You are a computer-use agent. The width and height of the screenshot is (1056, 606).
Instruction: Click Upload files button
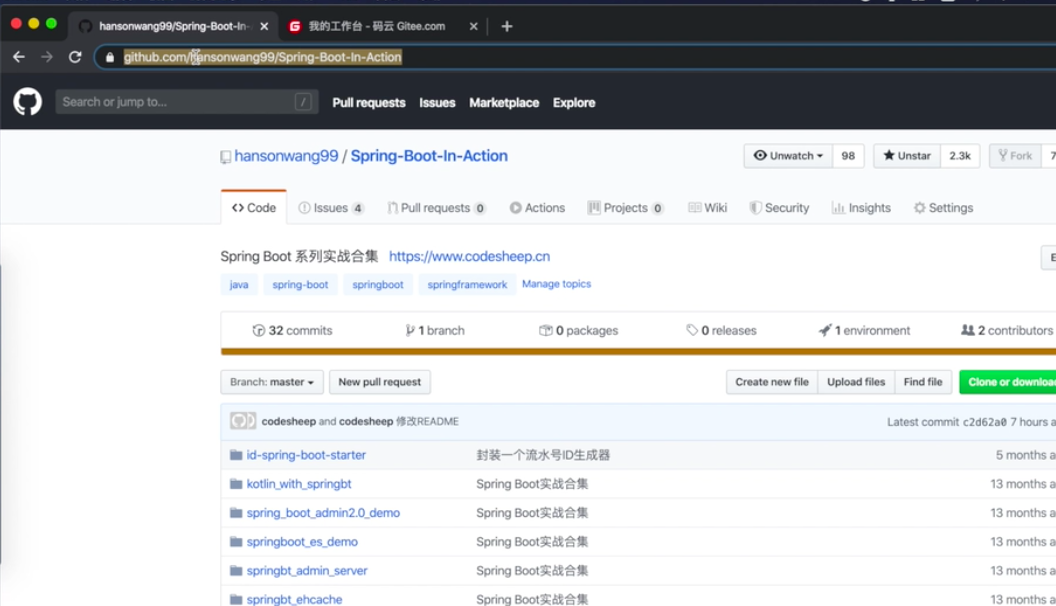click(x=856, y=382)
